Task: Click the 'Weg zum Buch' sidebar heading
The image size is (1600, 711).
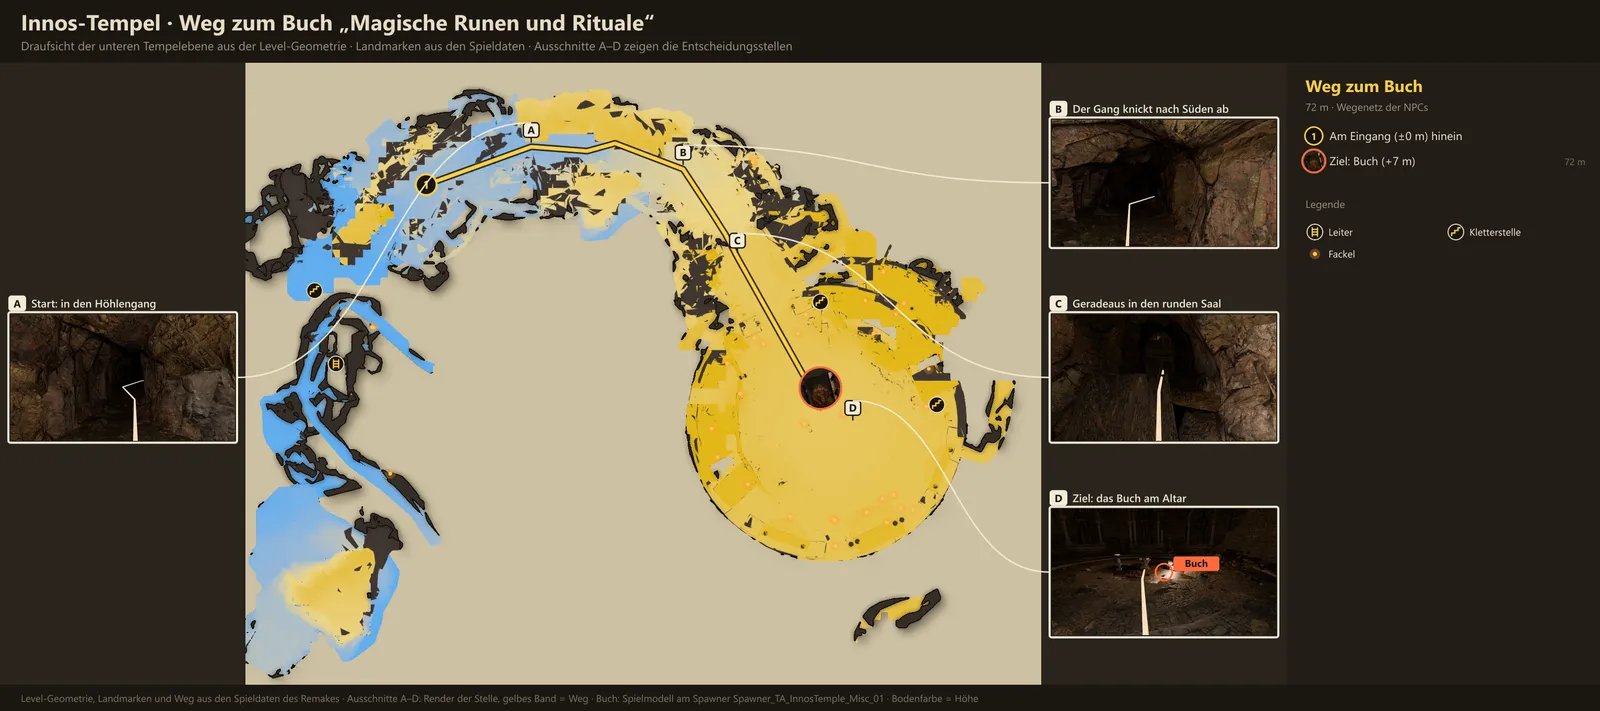Action: click(1364, 86)
